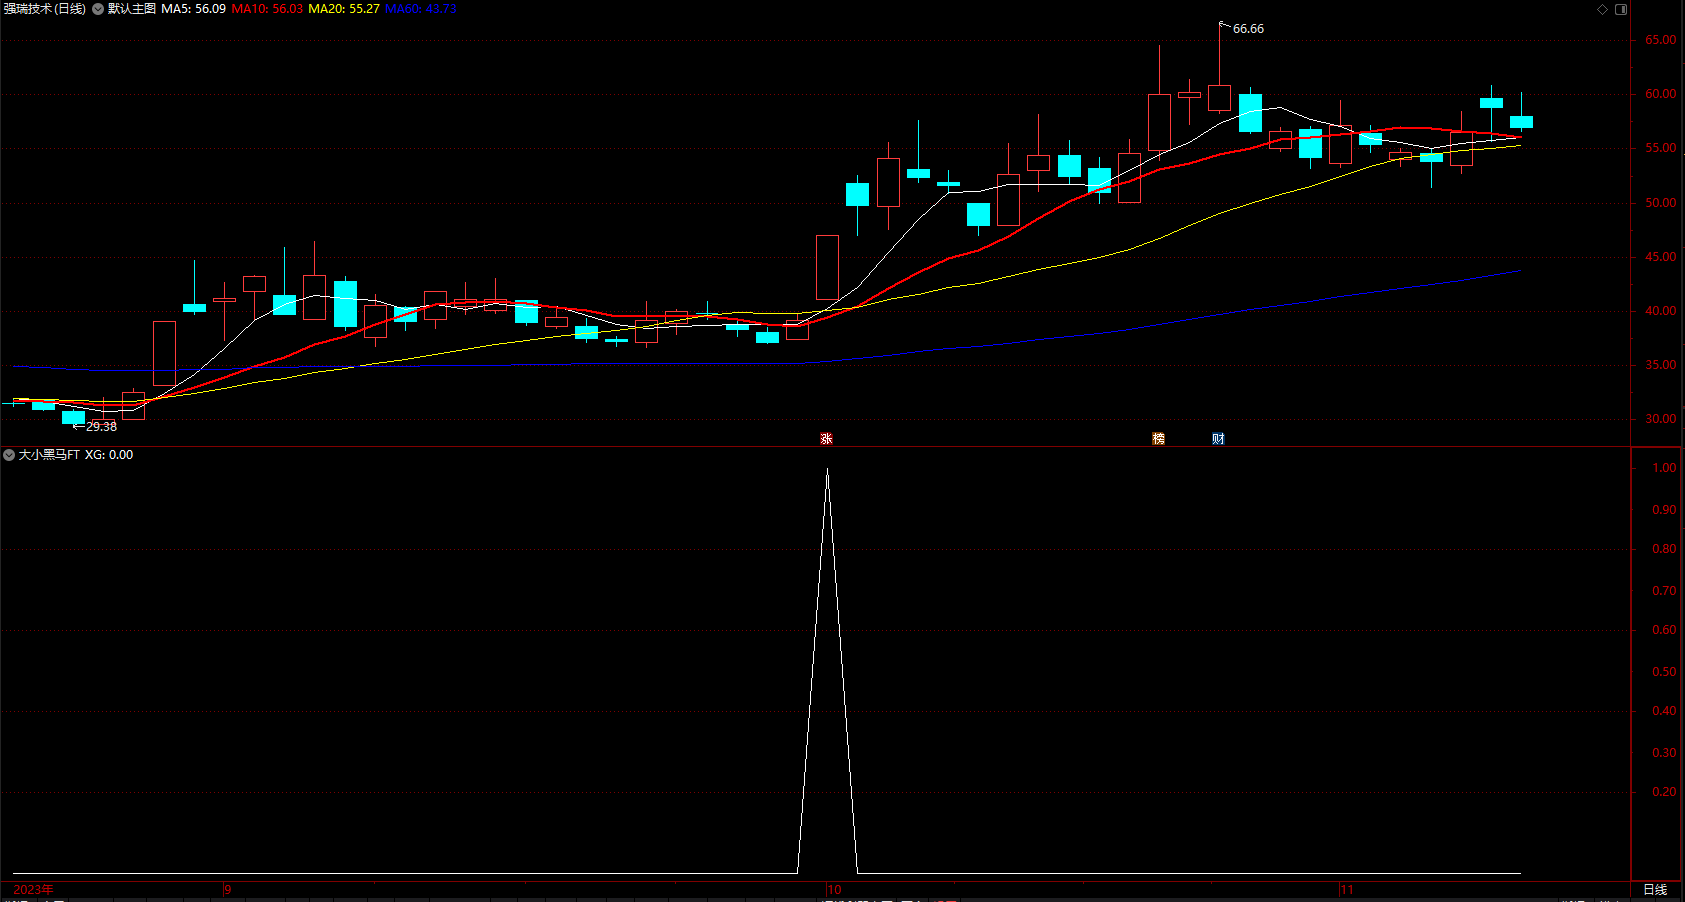Image resolution: width=1685 pixels, height=902 pixels.
Task: Click the 29.38 low price label
Action: coord(101,427)
